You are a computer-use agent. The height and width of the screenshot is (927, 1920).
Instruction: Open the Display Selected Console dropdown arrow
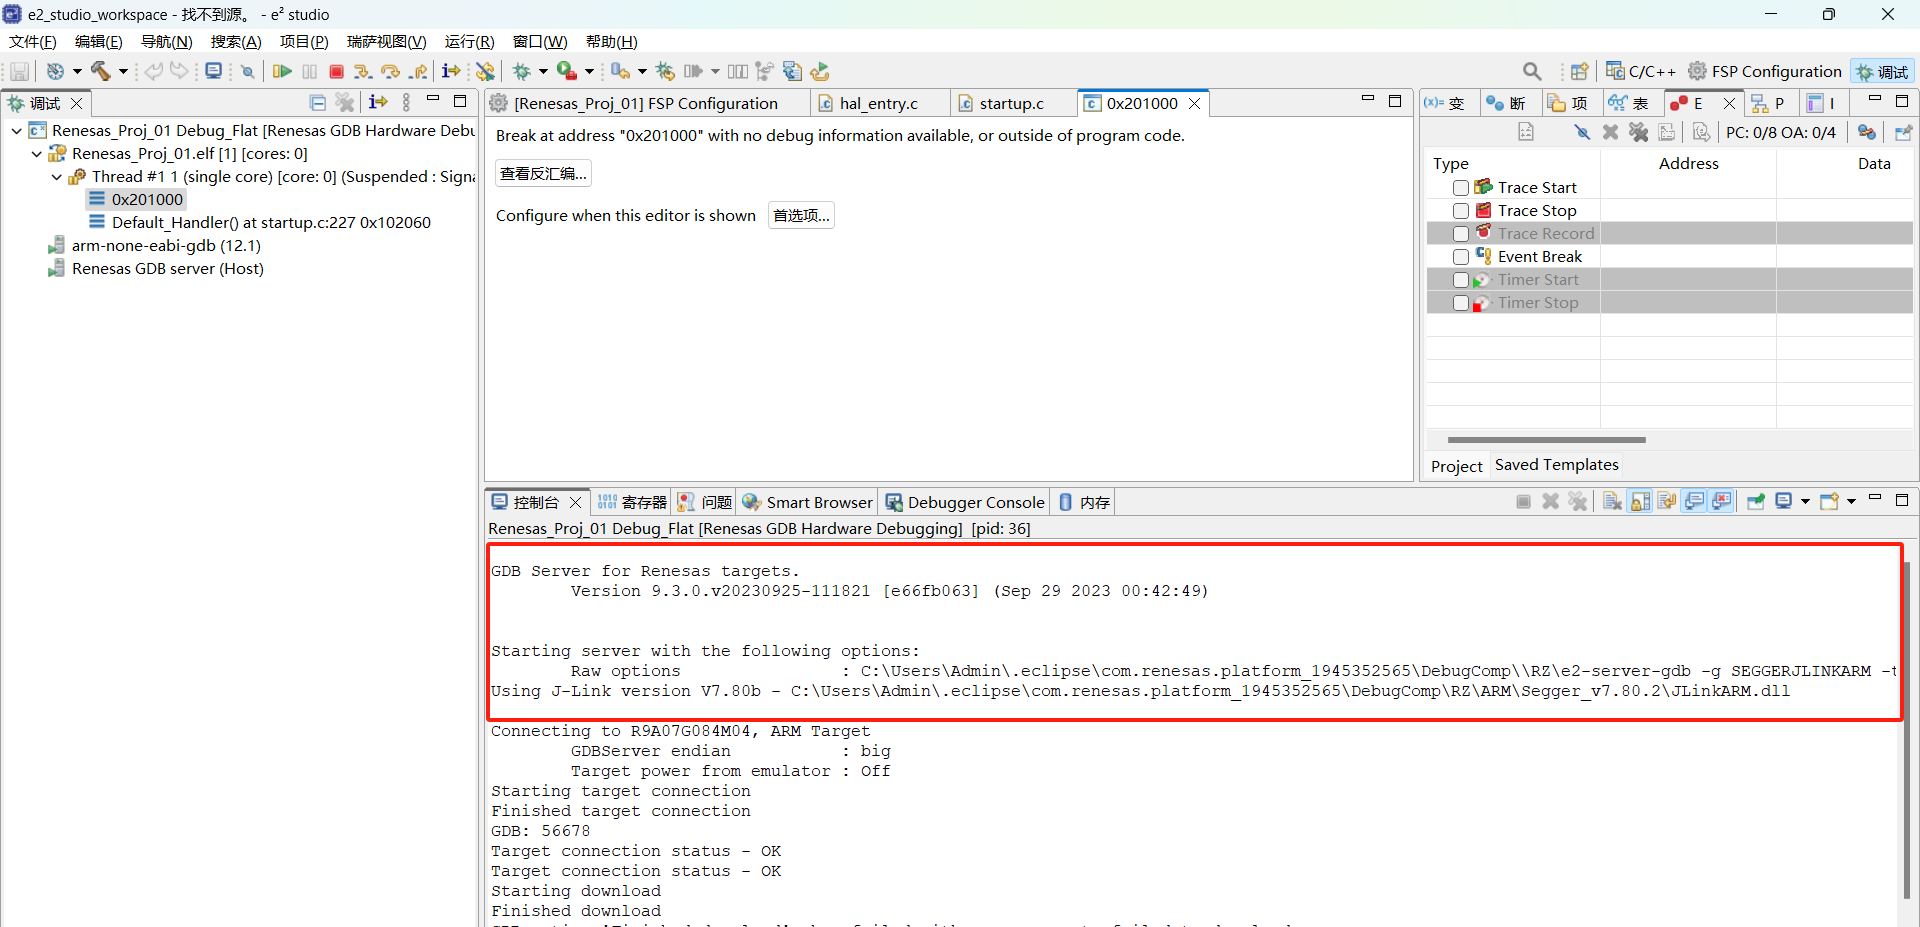pos(1805,502)
